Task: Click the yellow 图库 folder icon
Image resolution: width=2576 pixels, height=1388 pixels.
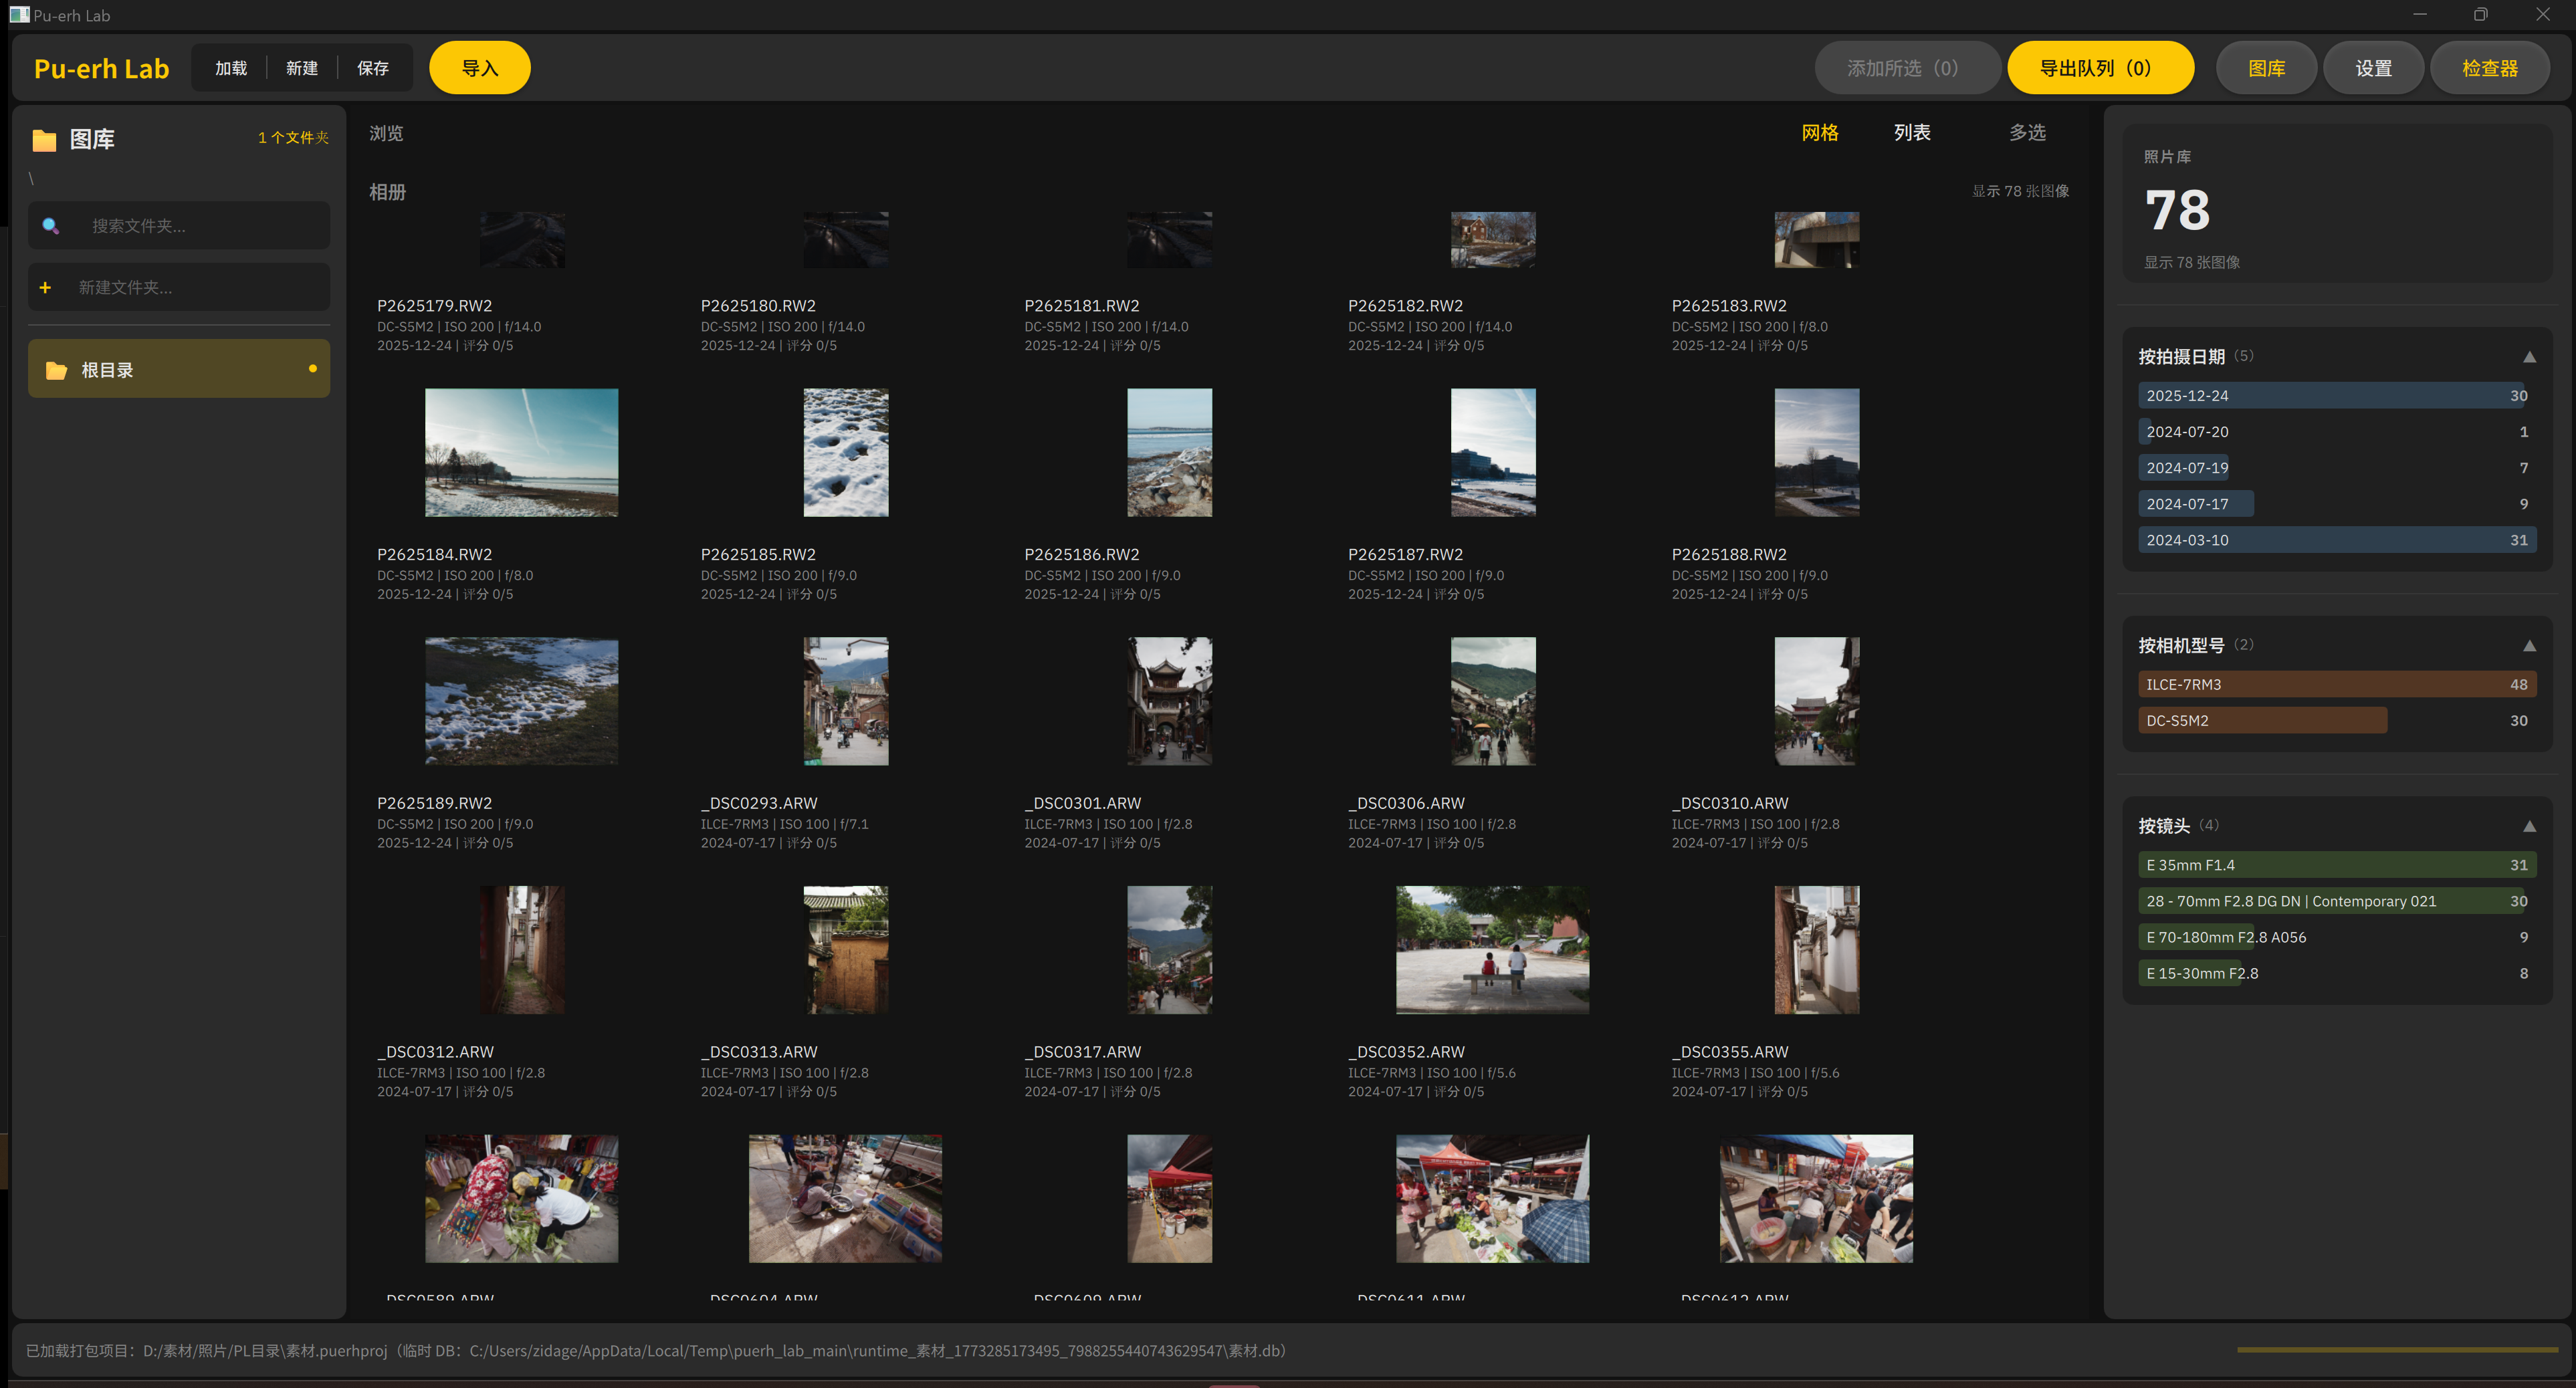Action: (x=44, y=140)
